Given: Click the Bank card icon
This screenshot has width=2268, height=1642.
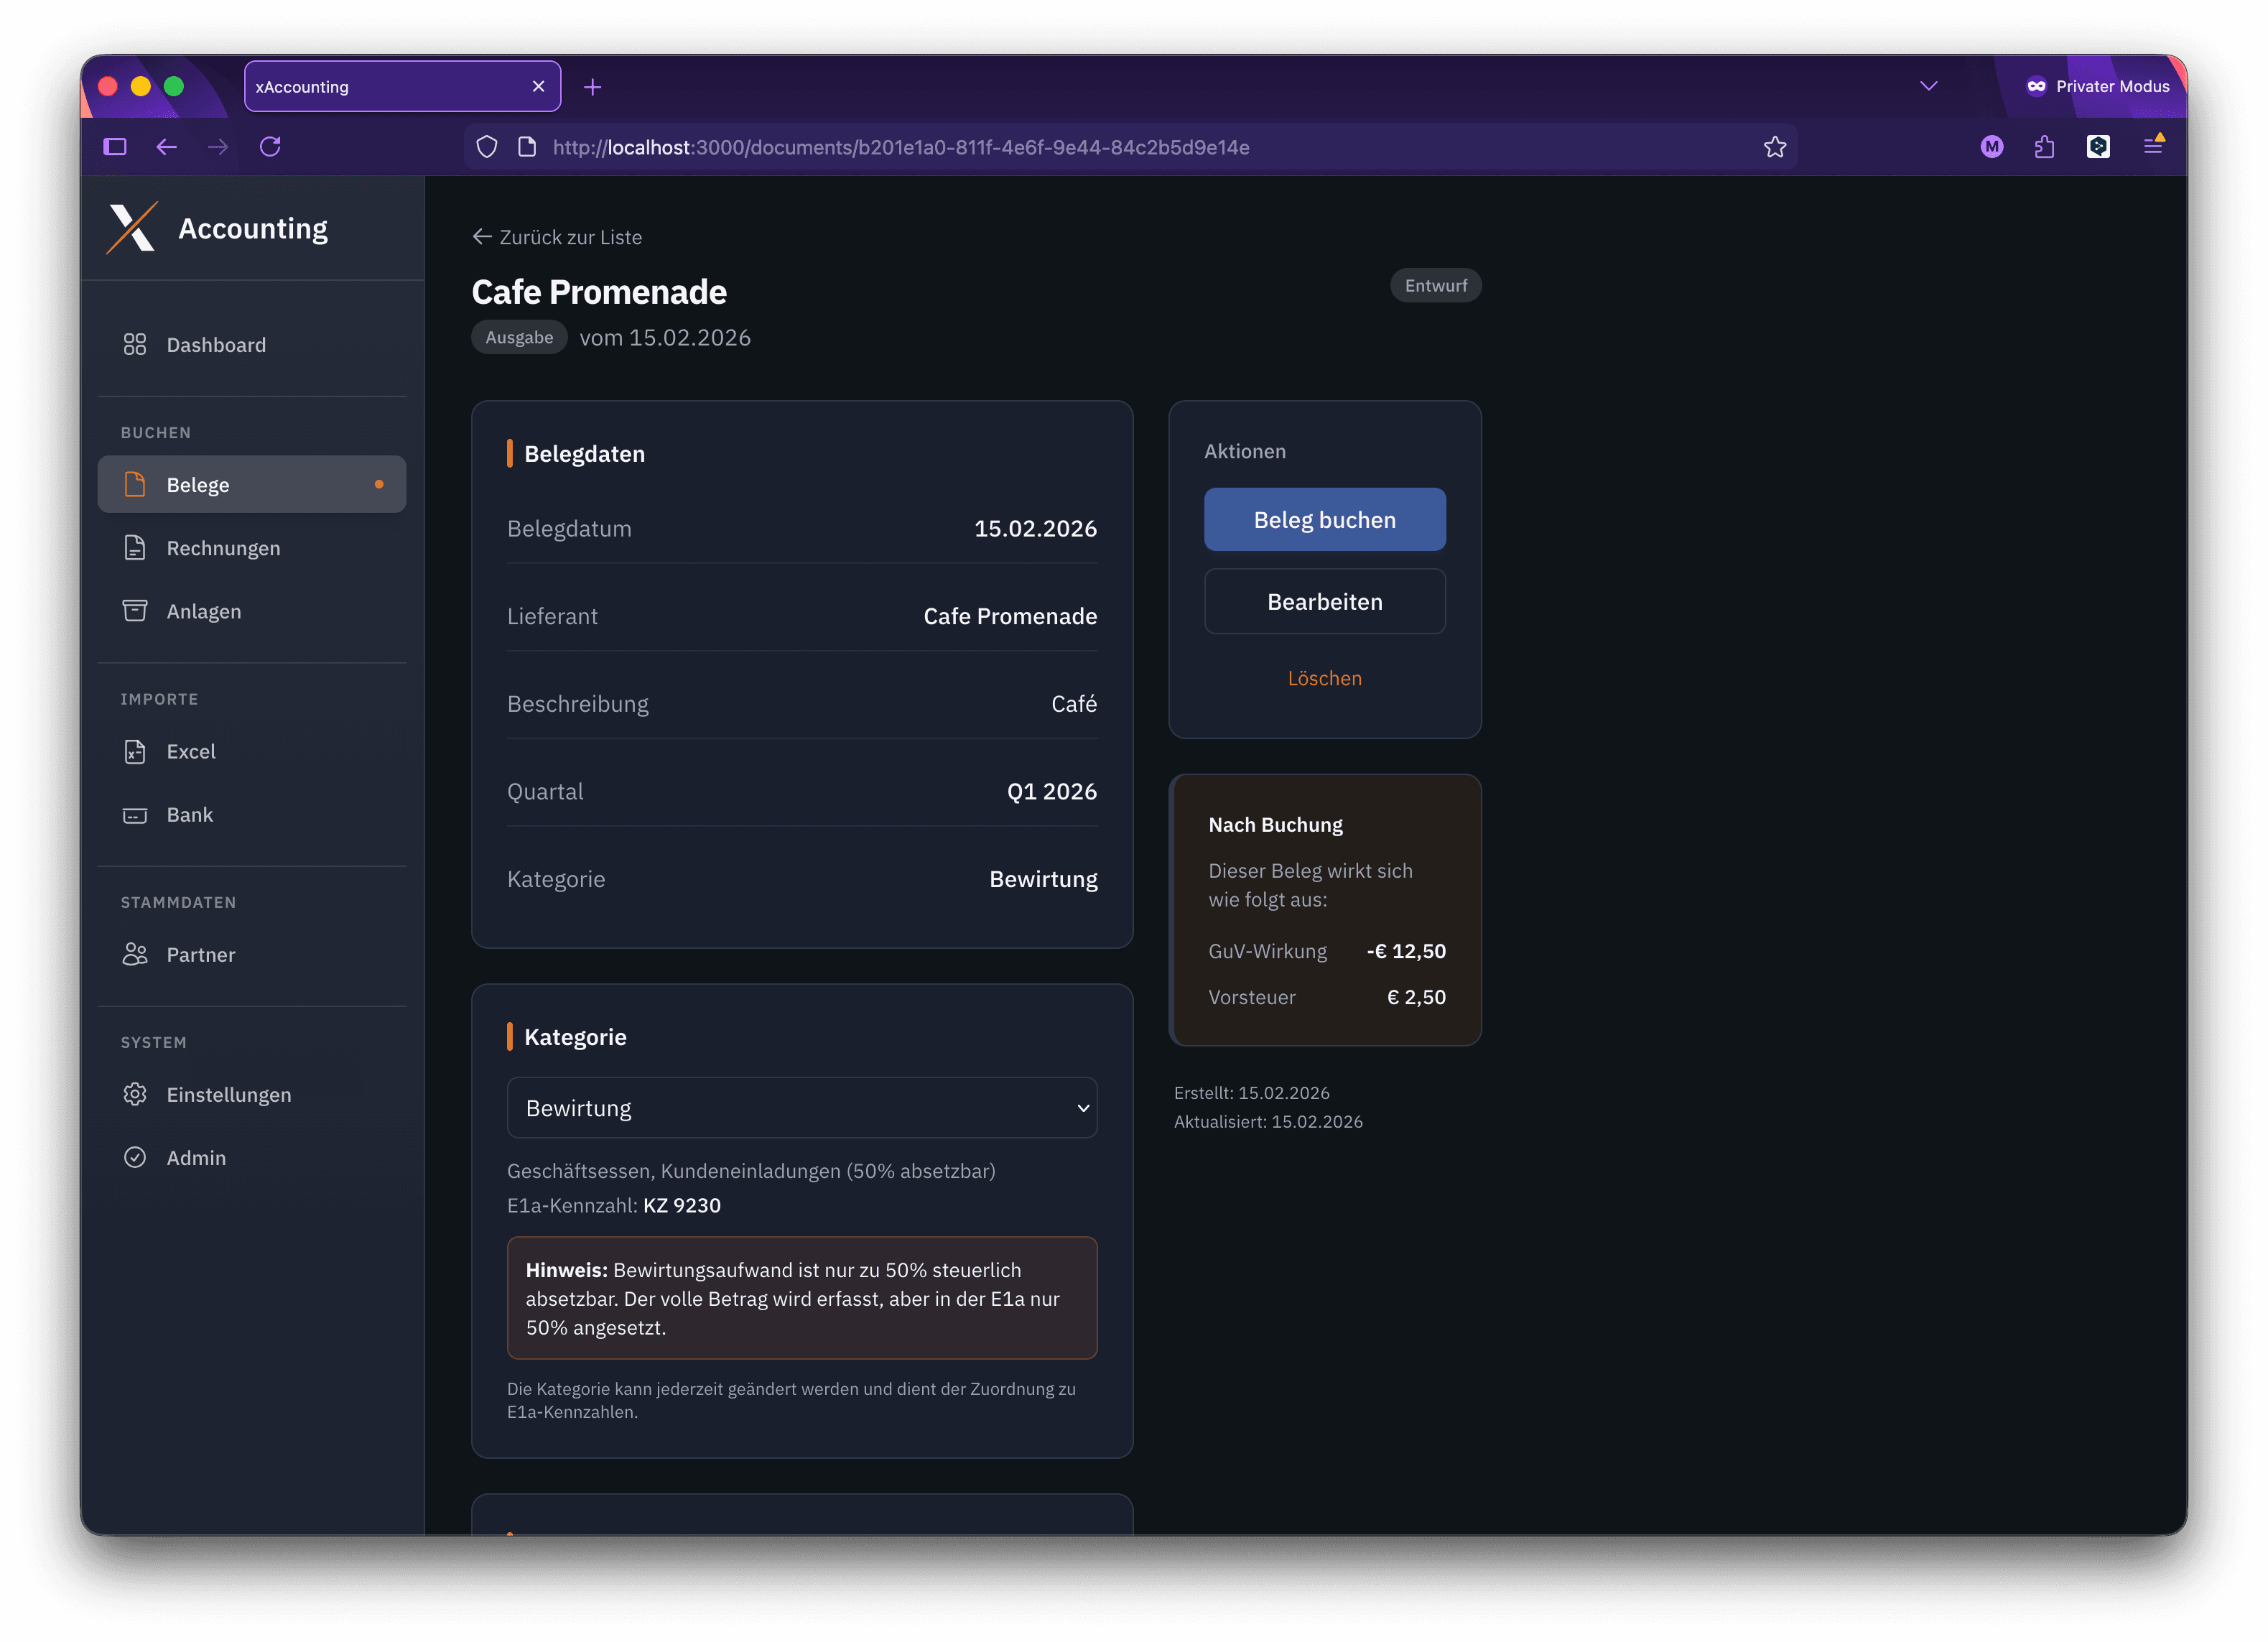Looking at the screenshot, I should coord(135,815).
